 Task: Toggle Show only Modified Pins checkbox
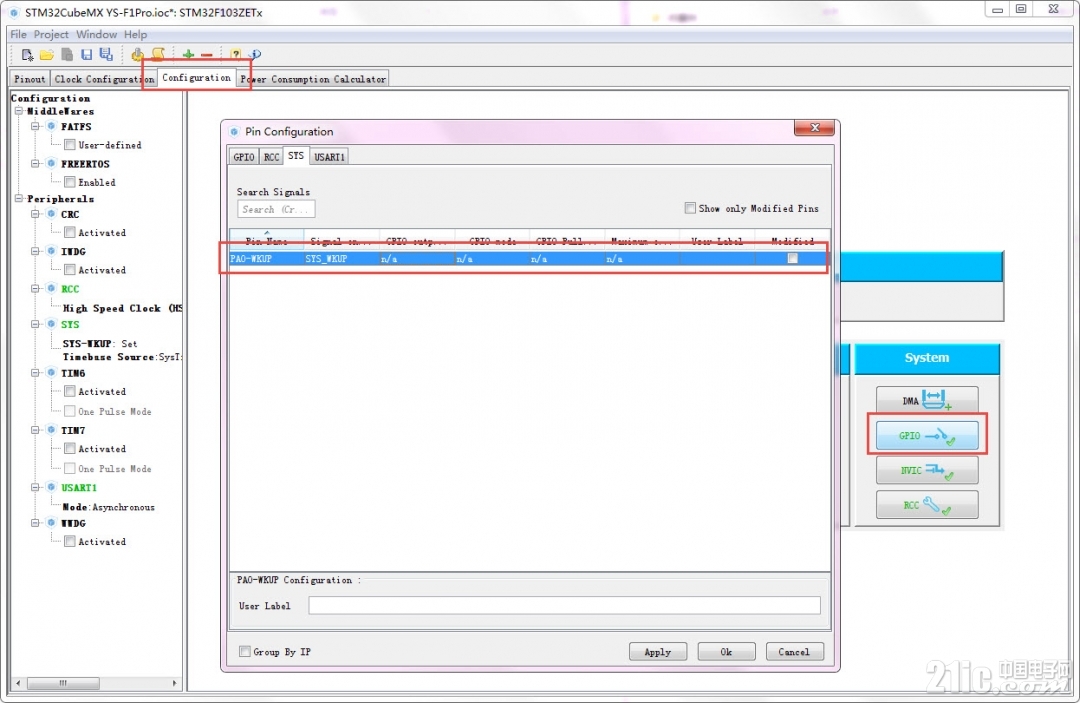point(690,208)
